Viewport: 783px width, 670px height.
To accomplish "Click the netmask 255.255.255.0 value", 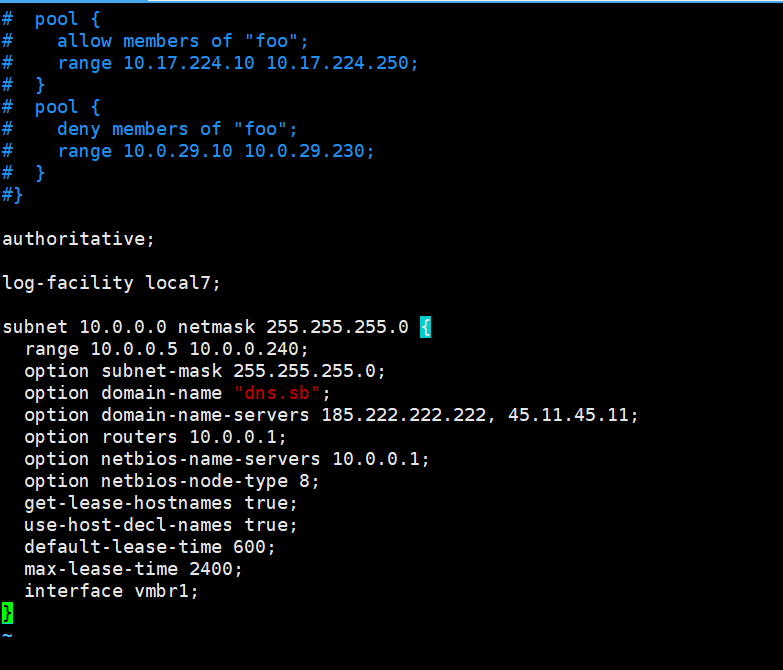I will click(337, 327).
